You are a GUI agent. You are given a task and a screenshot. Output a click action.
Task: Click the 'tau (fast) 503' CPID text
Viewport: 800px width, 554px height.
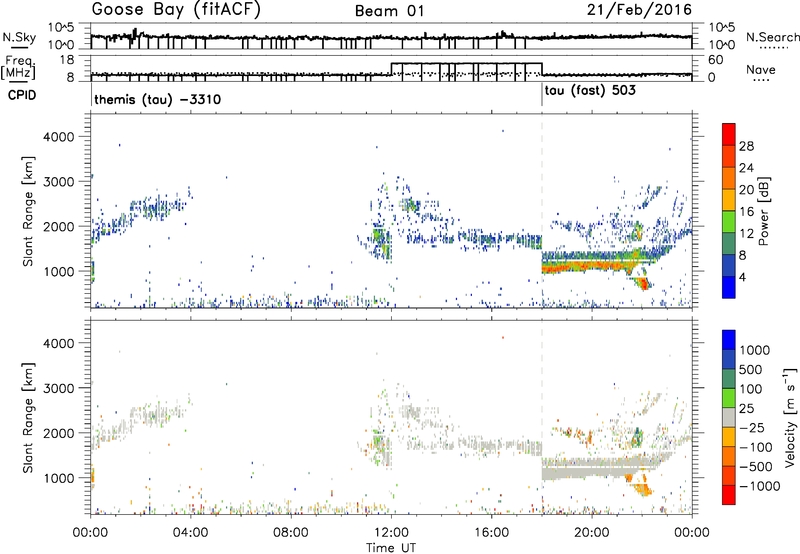590,91
